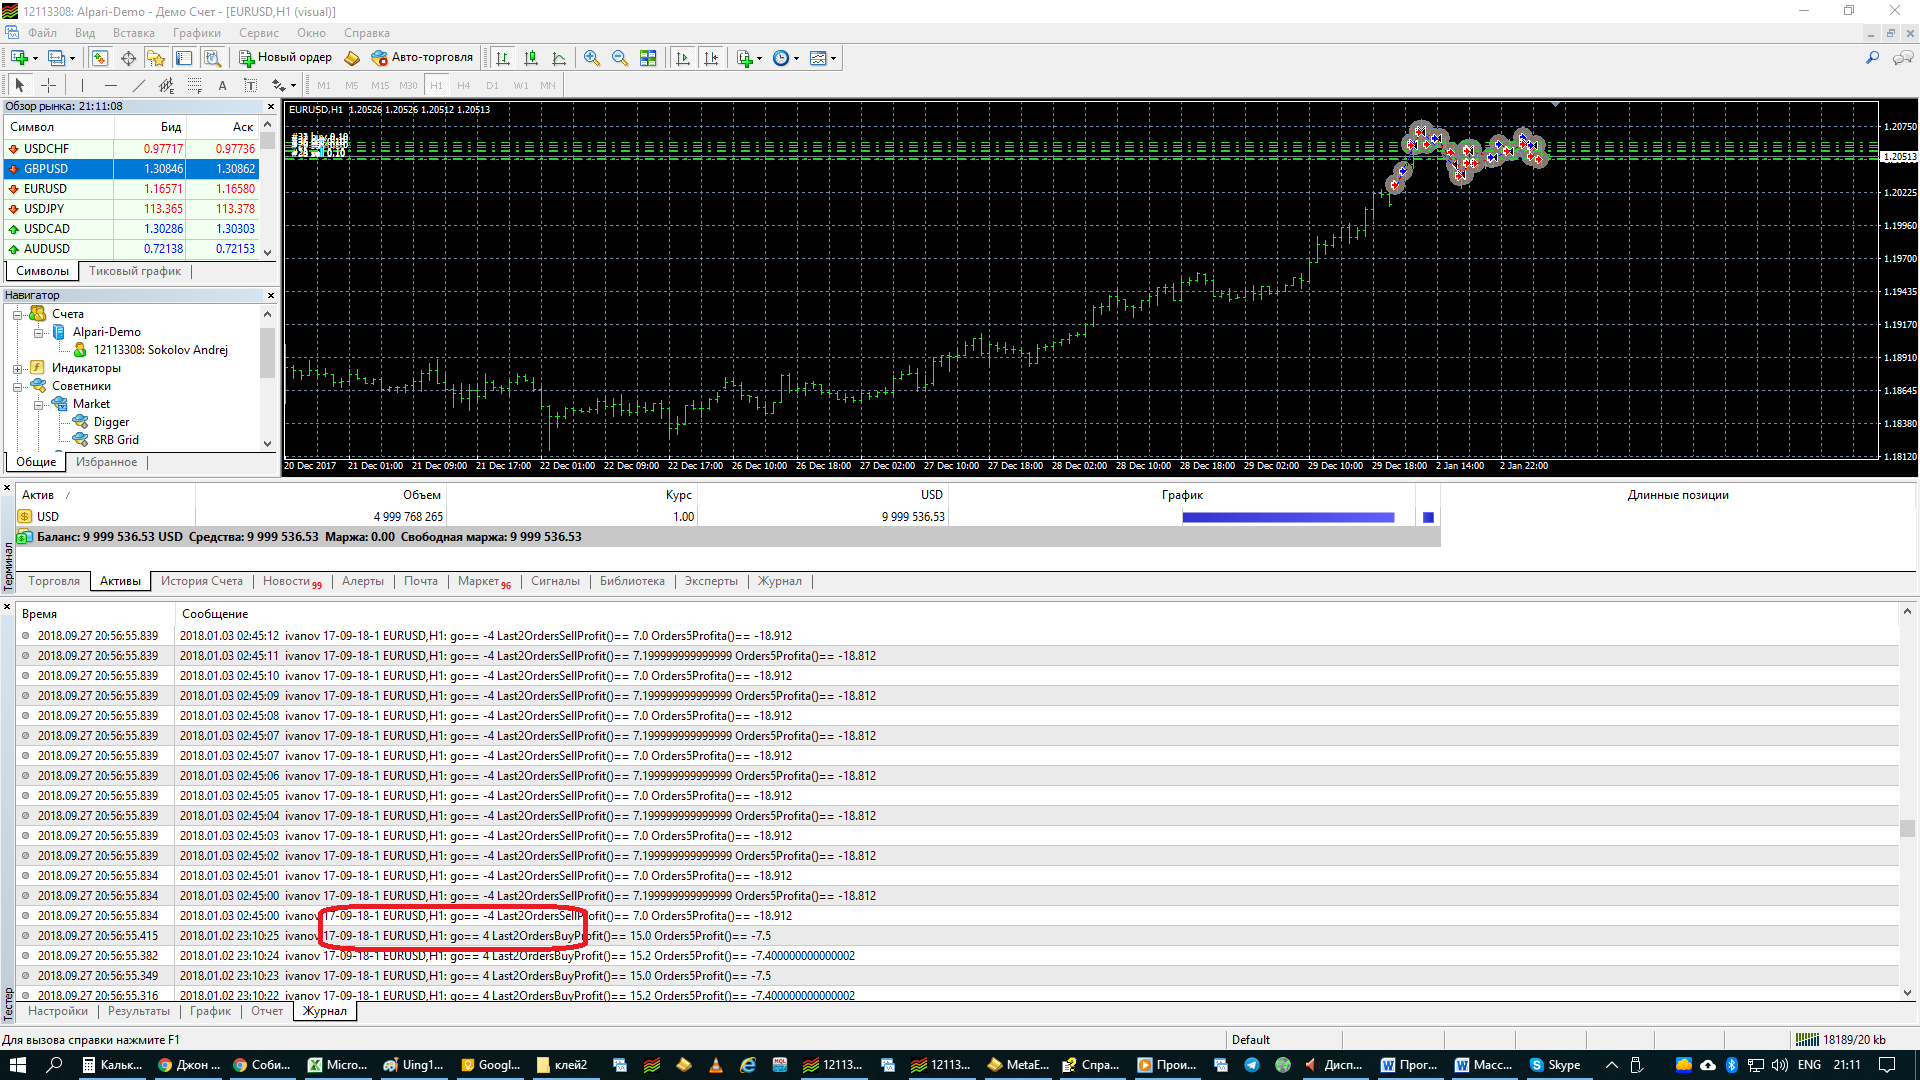The image size is (1920, 1080).
Task: Toggle chart shift icon
Action: click(x=711, y=58)
